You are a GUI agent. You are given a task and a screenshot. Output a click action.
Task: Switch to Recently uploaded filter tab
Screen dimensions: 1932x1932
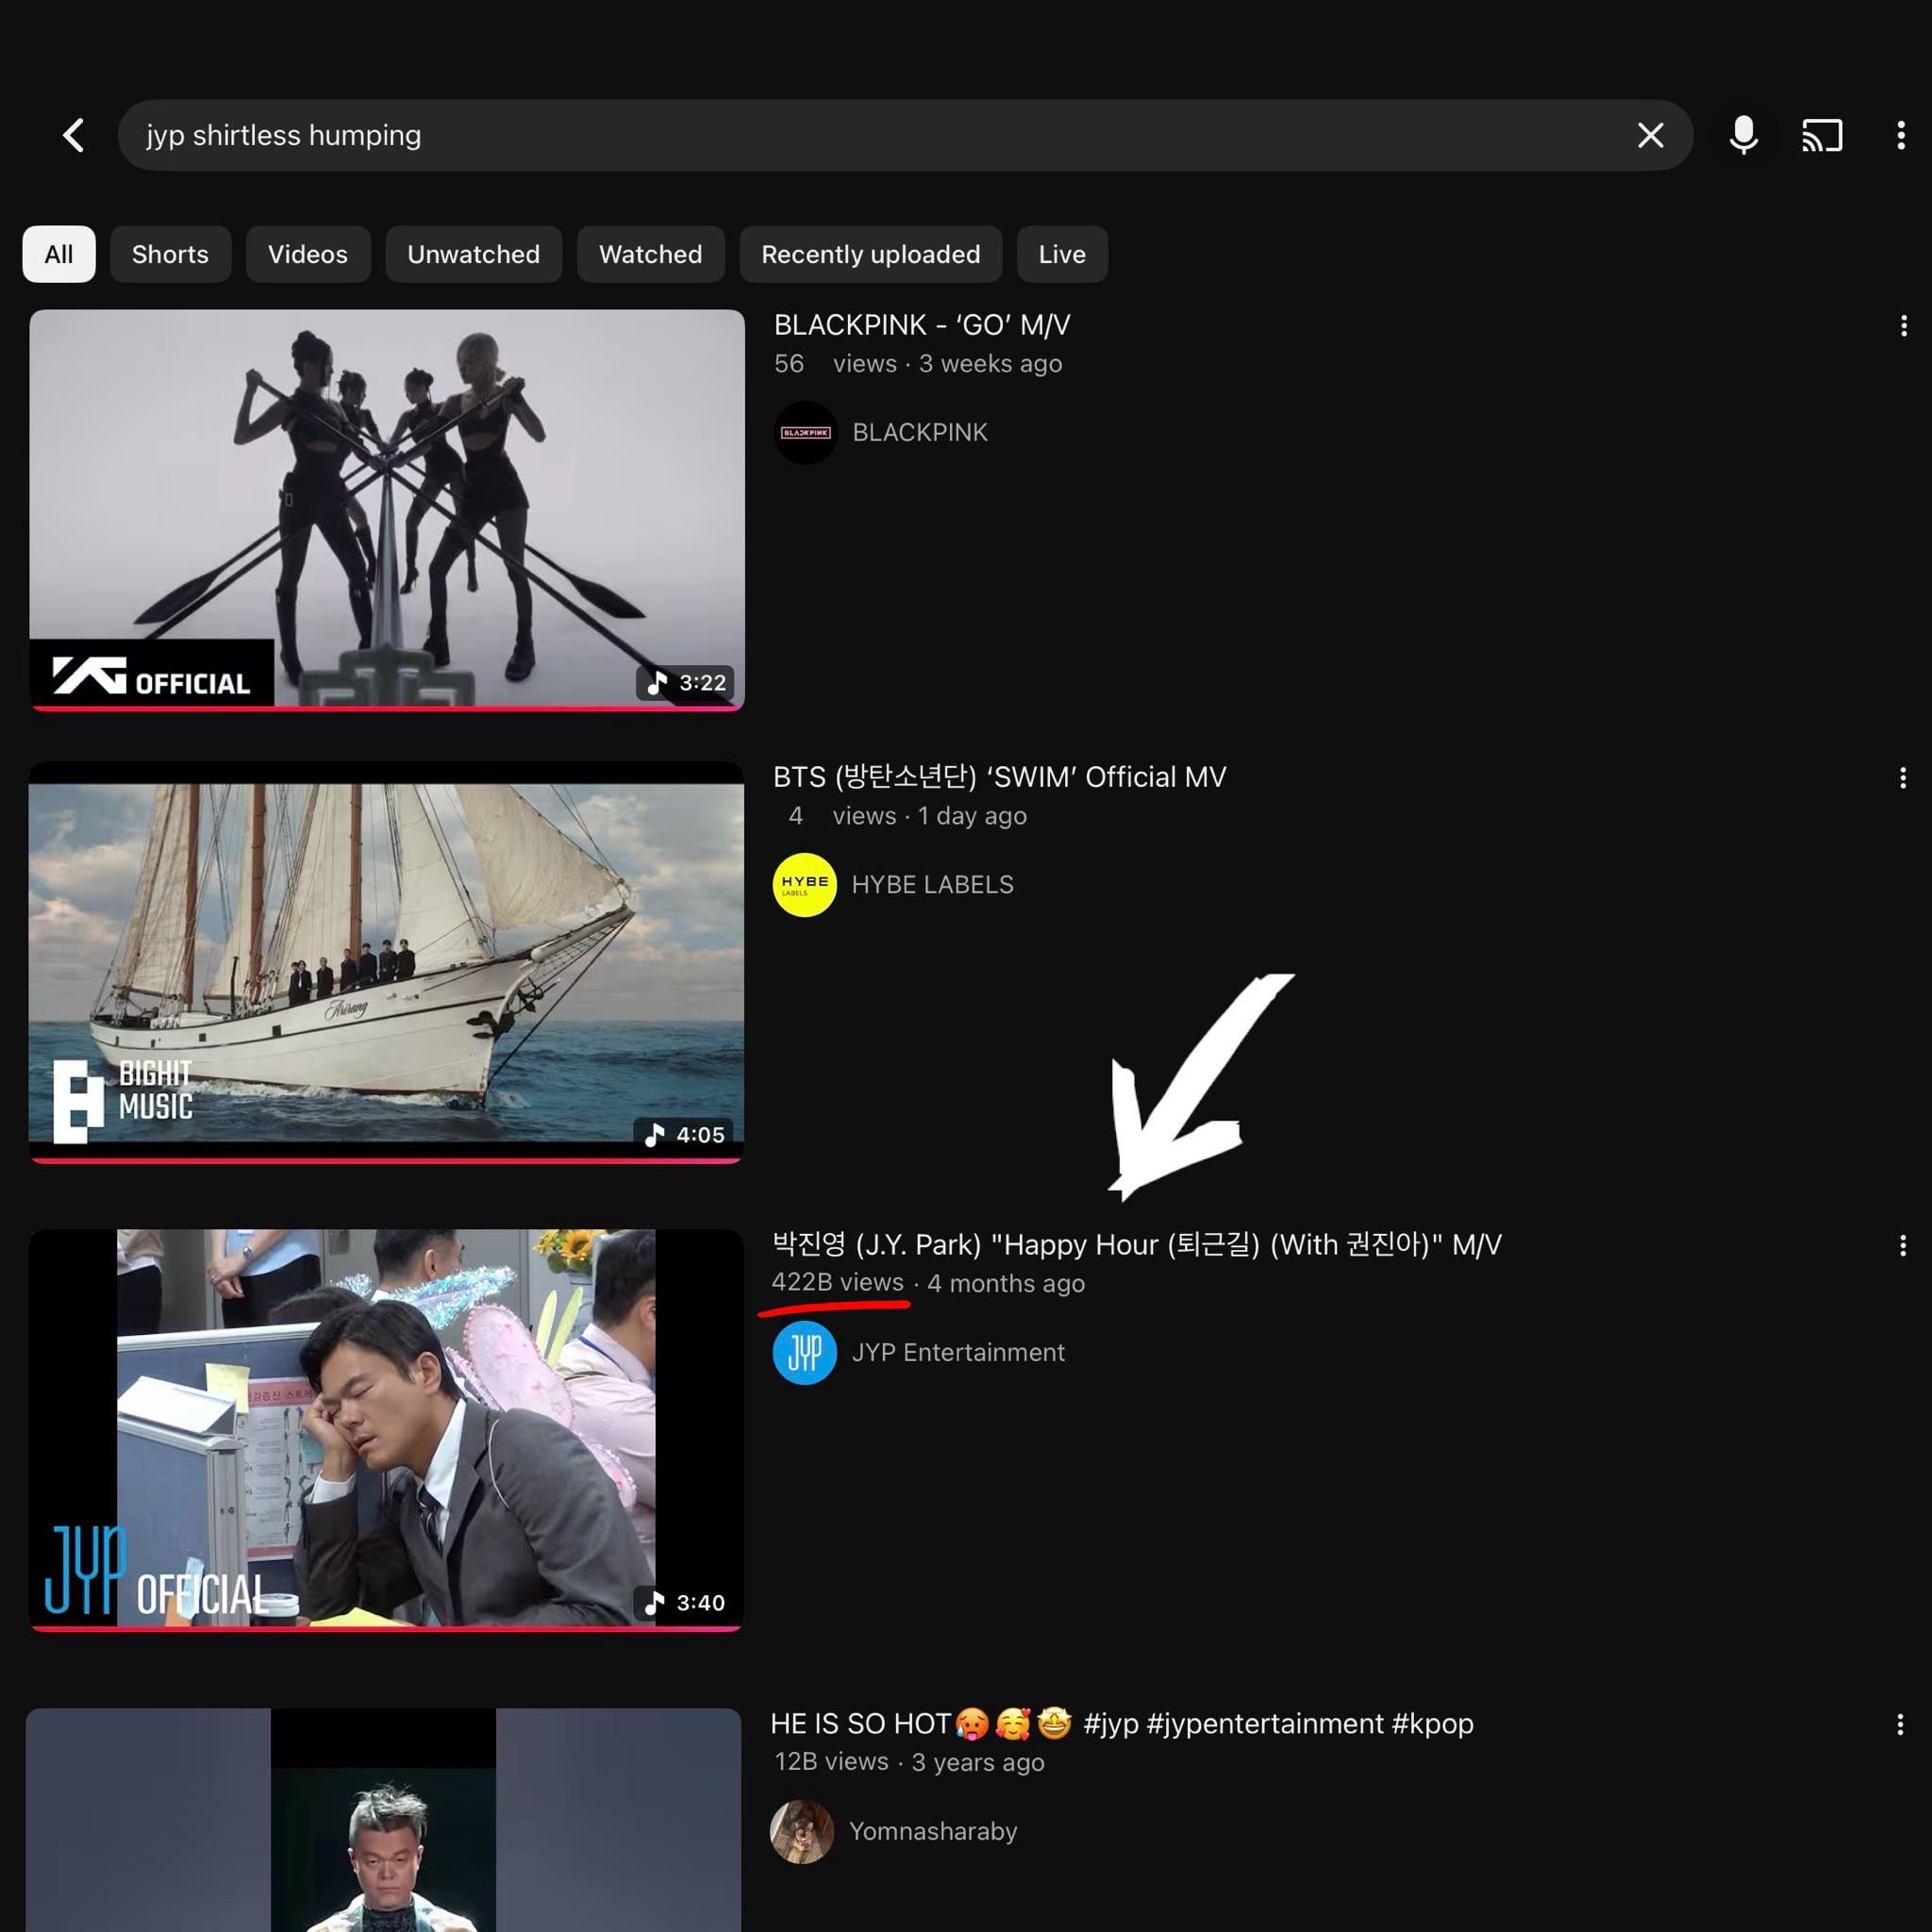click(870, 254)
